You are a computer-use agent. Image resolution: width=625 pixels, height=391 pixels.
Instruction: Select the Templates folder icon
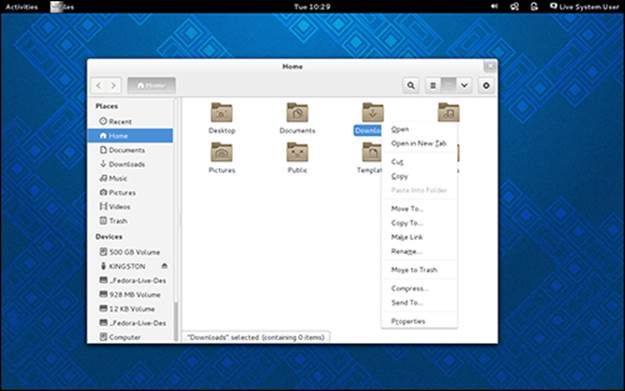(371, 152)
